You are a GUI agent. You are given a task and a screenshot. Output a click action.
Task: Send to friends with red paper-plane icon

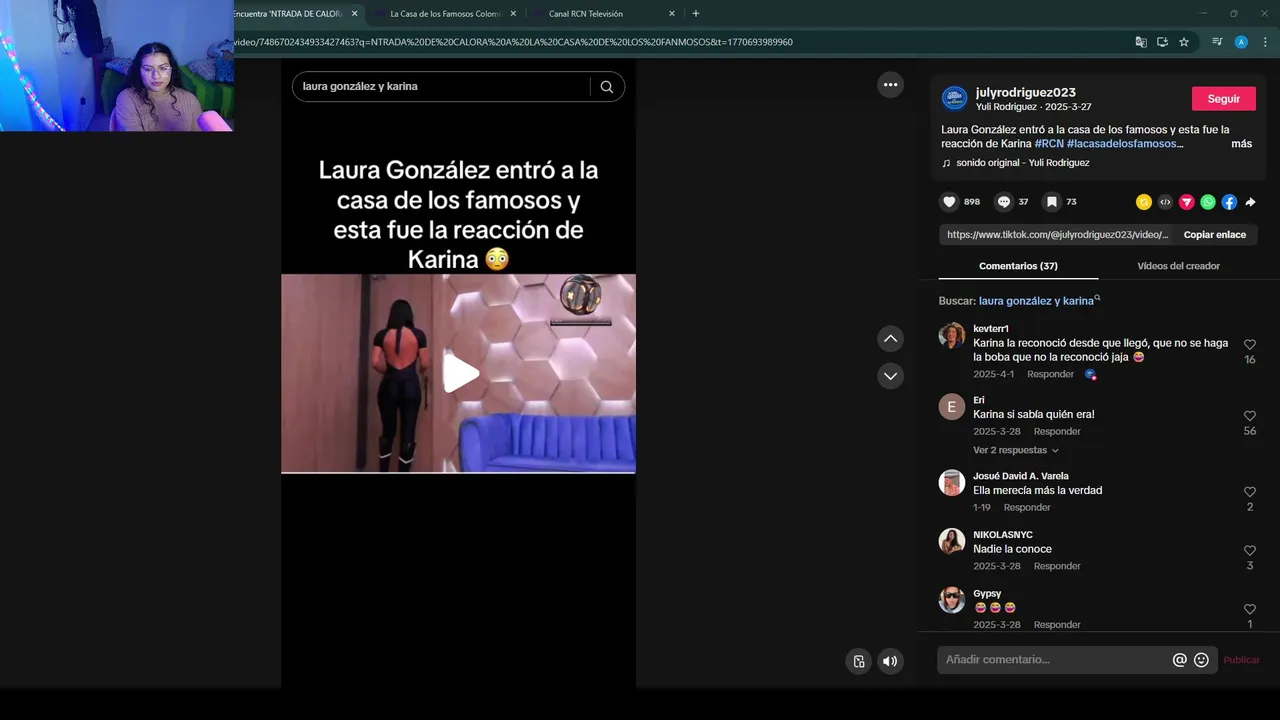tap(1187, 202)
